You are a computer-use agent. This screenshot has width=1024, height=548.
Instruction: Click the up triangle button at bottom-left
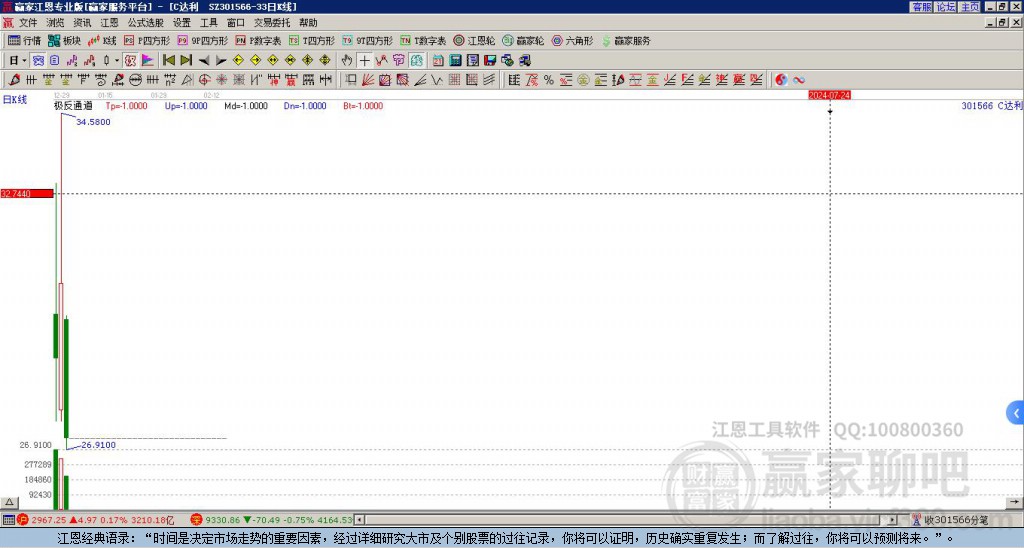pyautogui.click(x=9, y=502)
